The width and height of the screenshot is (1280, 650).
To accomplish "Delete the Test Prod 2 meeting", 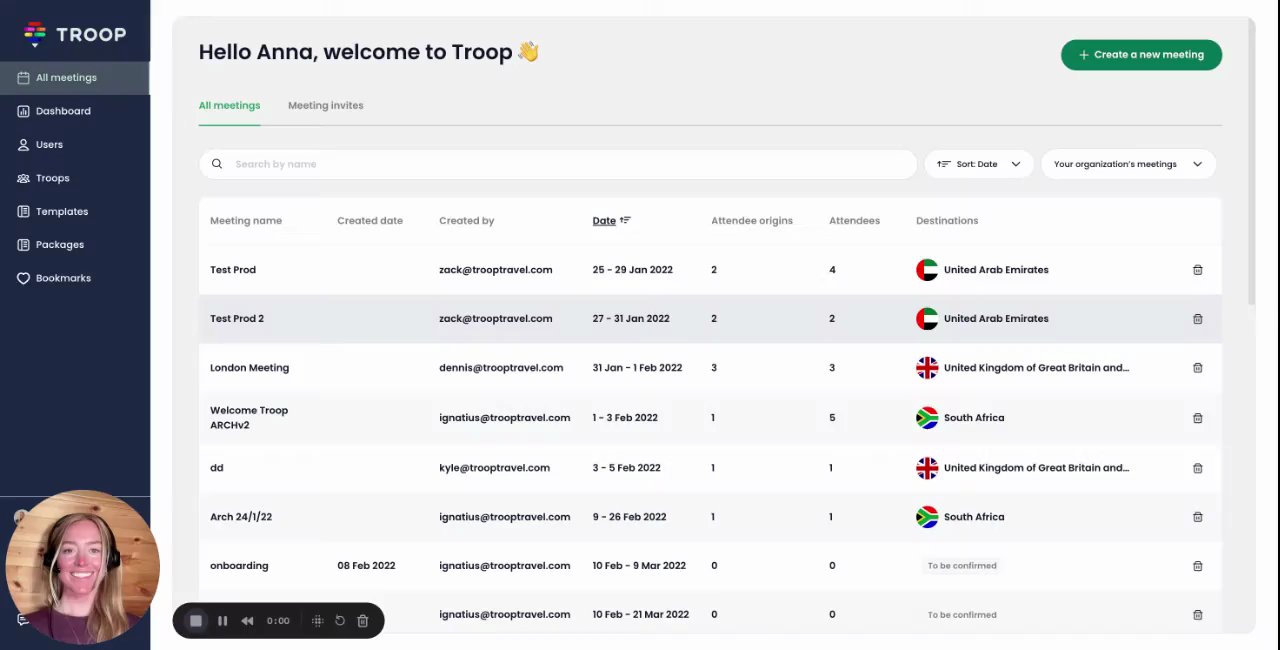I will coord(1197,319).
